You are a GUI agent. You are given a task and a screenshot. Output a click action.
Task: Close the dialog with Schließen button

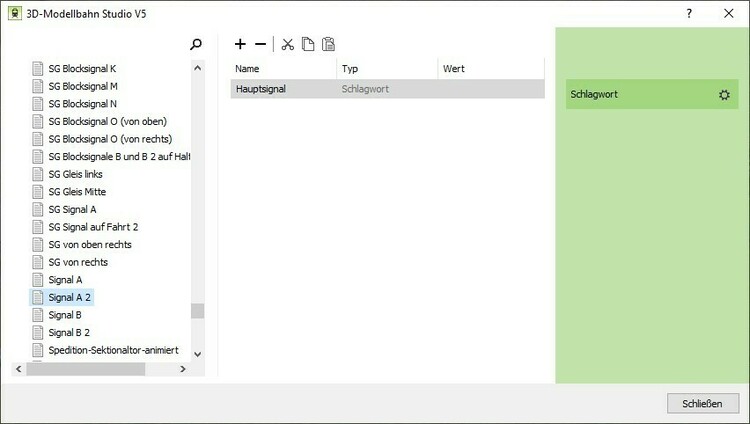(703, 403)
